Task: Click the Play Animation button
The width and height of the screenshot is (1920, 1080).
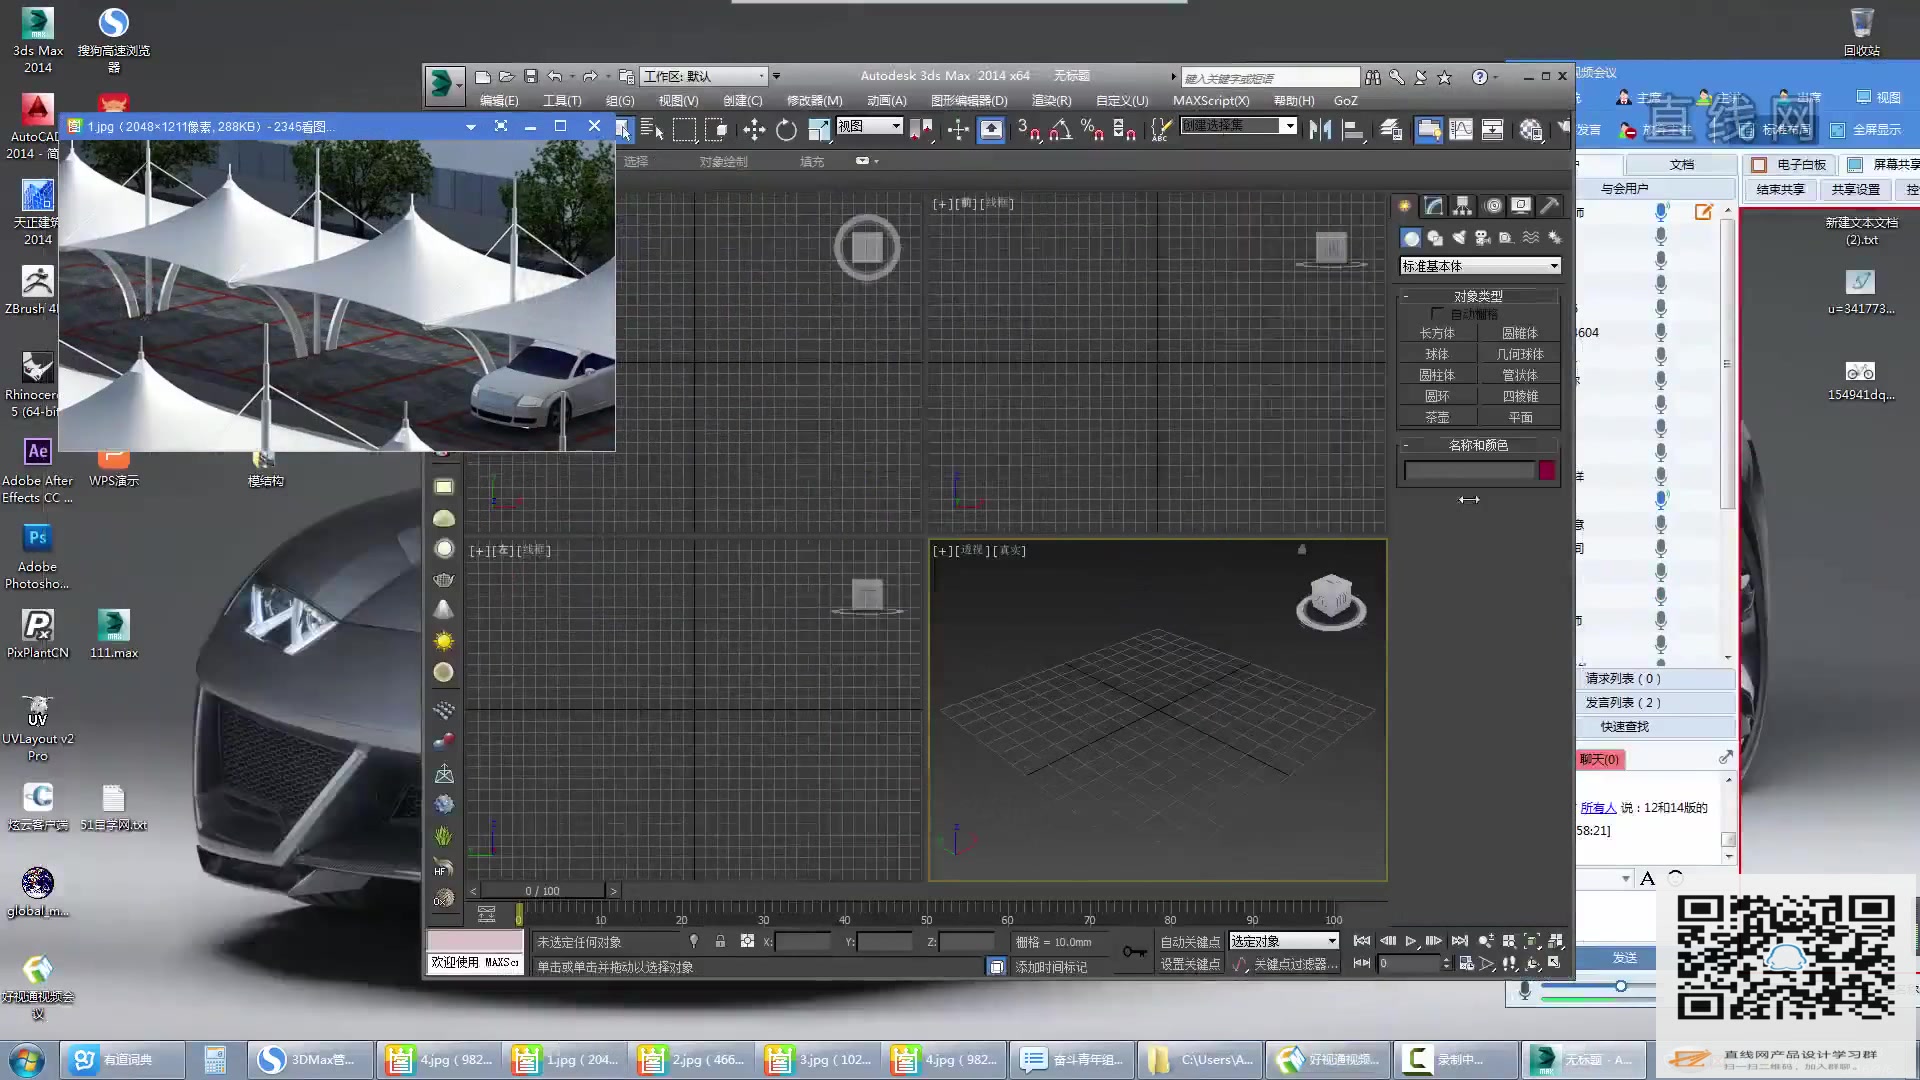Action: [1411, 941]
